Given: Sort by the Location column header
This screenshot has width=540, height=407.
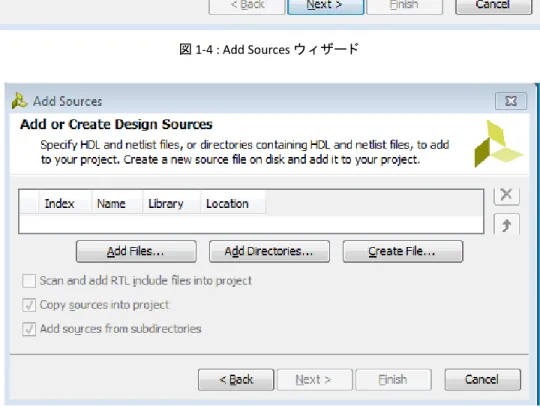Looking at the screenshot, I should click(233, 204).
